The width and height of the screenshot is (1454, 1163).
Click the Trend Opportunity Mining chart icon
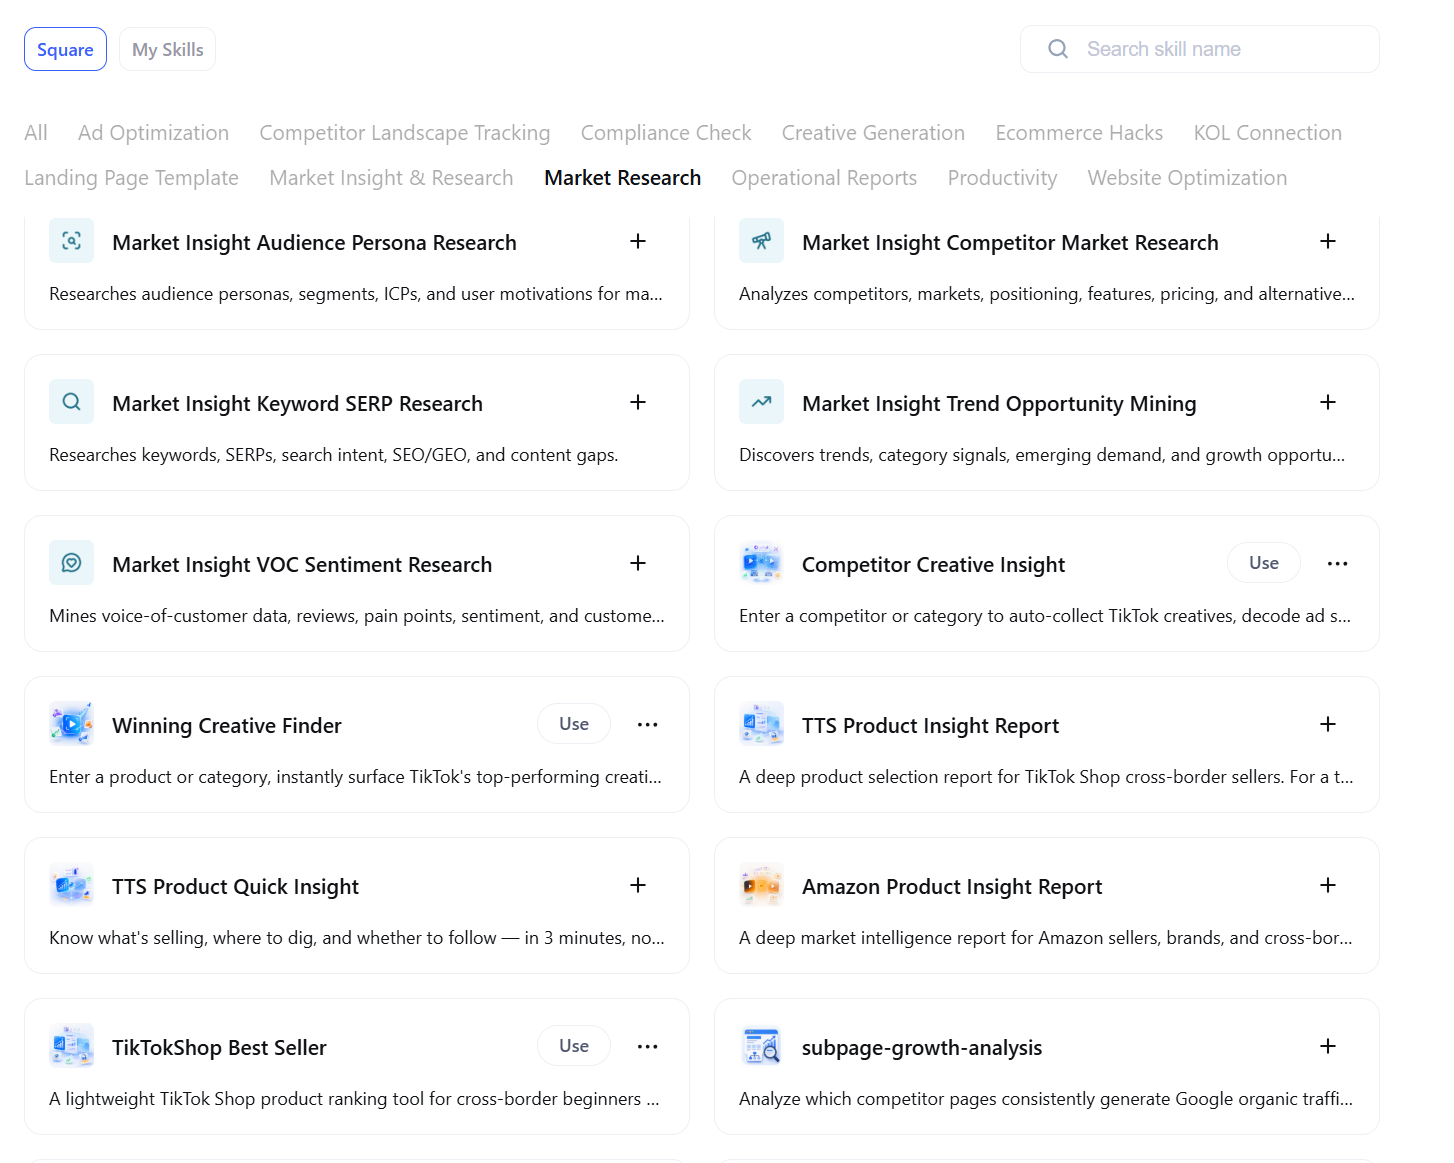(x=761, y=402)
